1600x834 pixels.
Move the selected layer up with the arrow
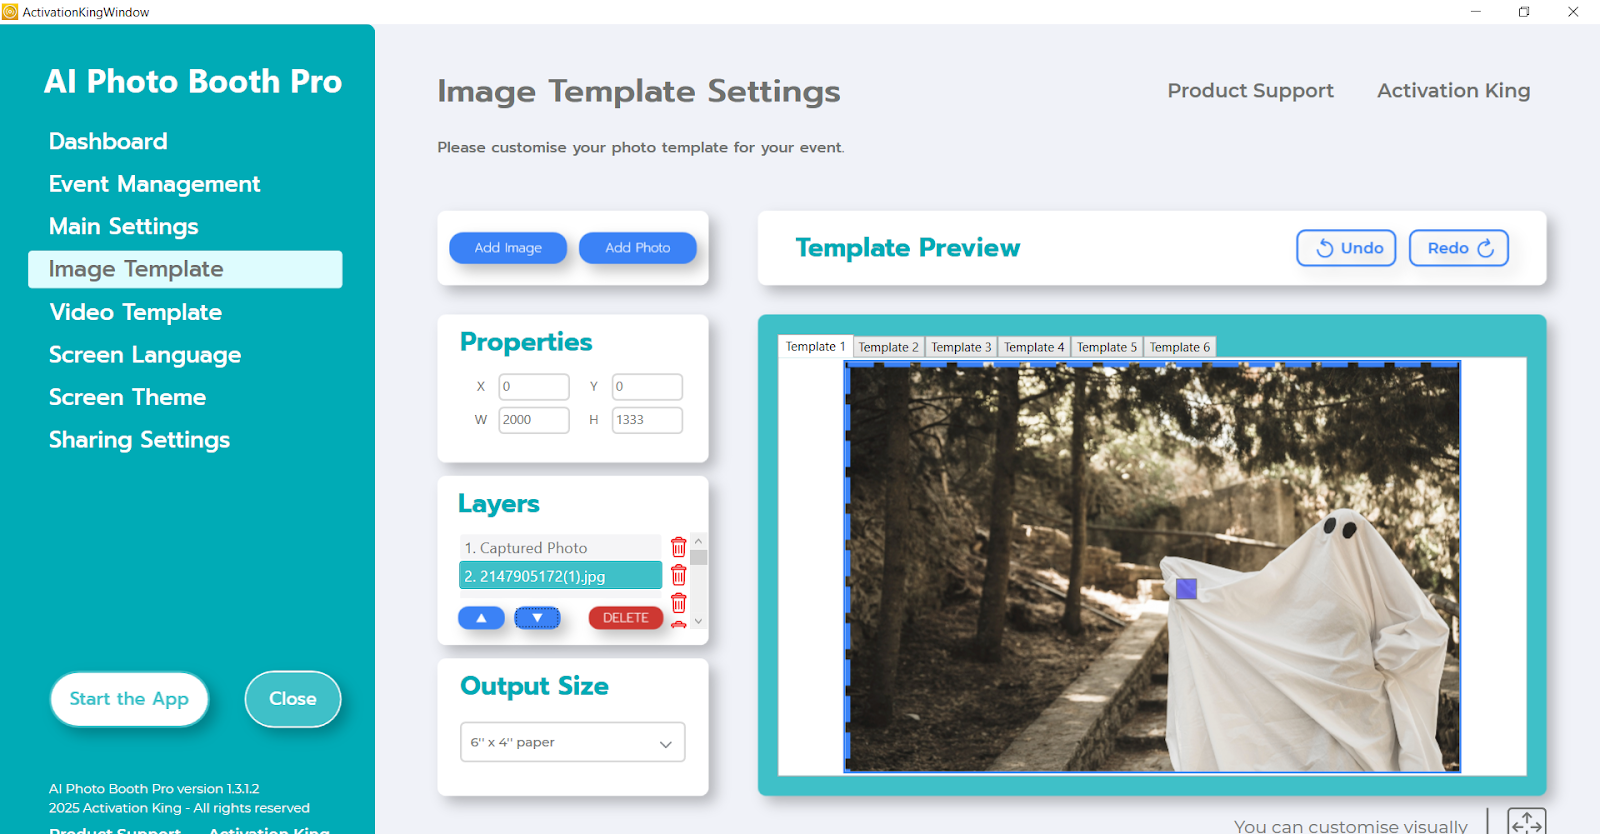click(481, 618)
